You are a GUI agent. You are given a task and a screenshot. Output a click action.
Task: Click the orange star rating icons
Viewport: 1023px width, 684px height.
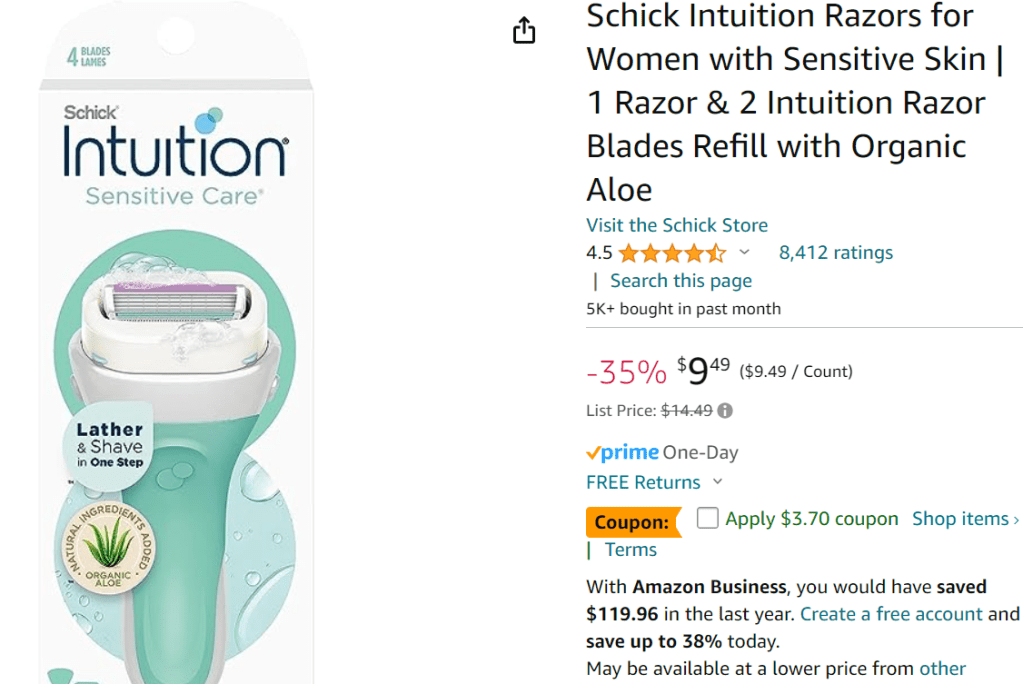pyautogui.click(x=672, y=253)
